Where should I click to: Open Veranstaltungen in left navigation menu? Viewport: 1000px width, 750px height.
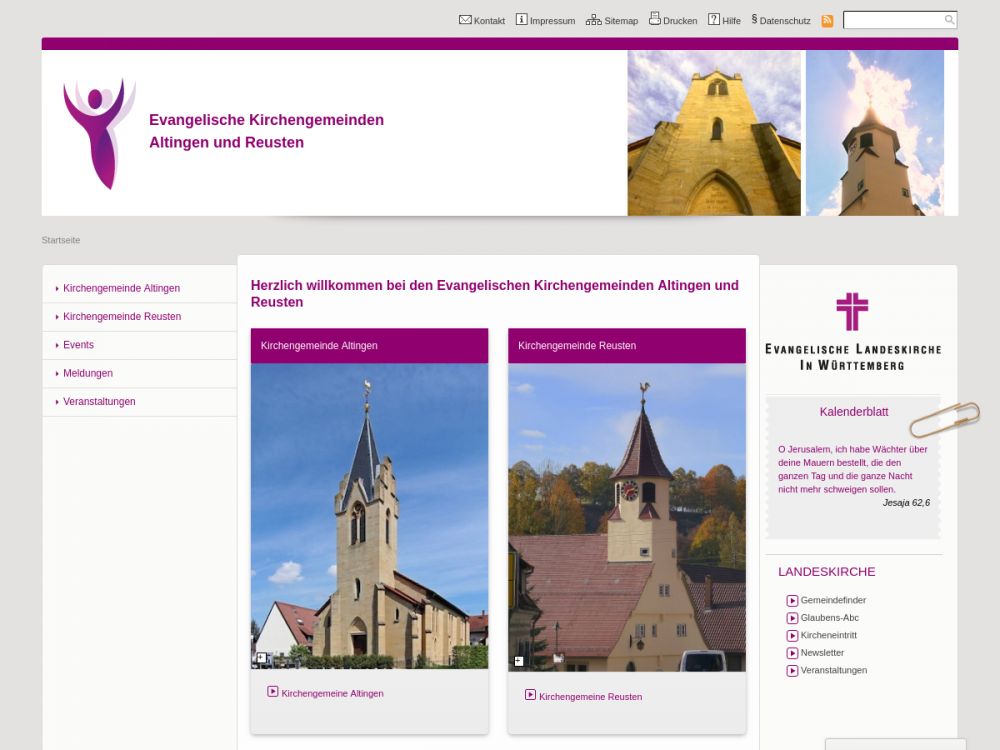pyautogui.click(x=99, y=402)
